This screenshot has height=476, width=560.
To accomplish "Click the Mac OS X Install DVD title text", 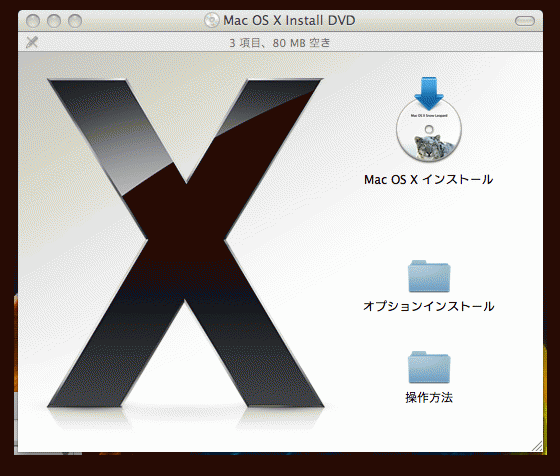I will pos(289,20).
